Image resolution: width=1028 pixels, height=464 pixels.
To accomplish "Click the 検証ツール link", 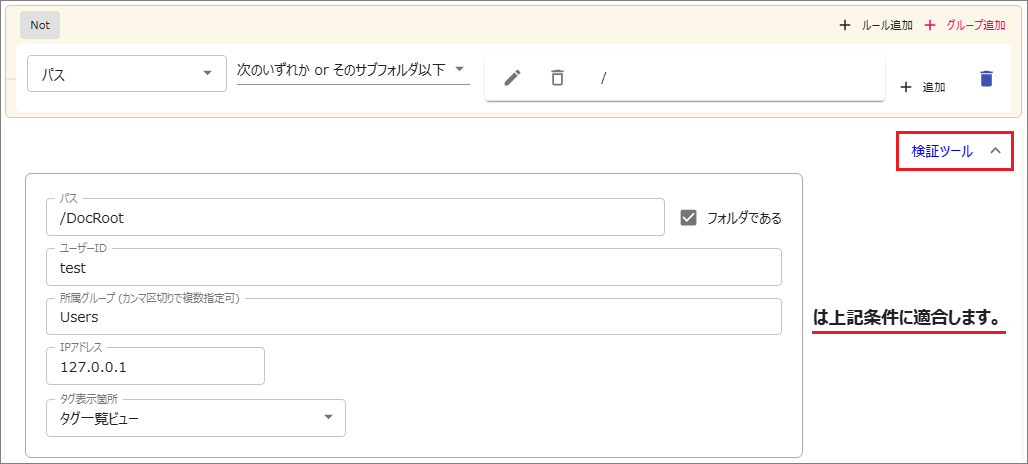I will [941, 151].
